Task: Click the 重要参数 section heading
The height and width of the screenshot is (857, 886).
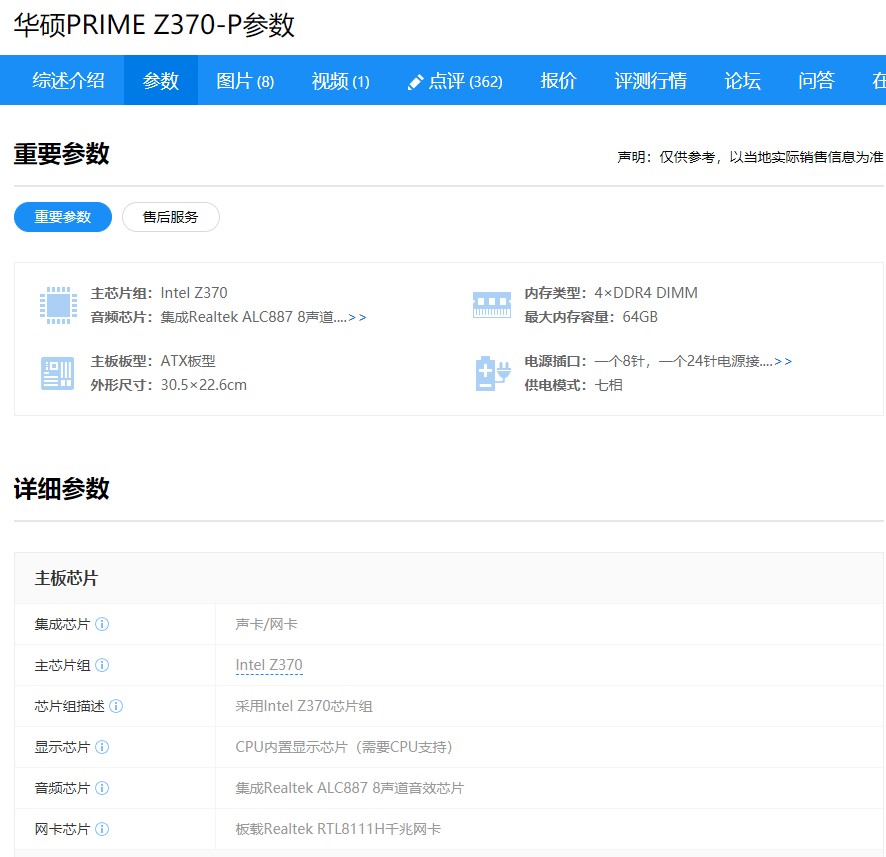Action: [x=62, y=154]
